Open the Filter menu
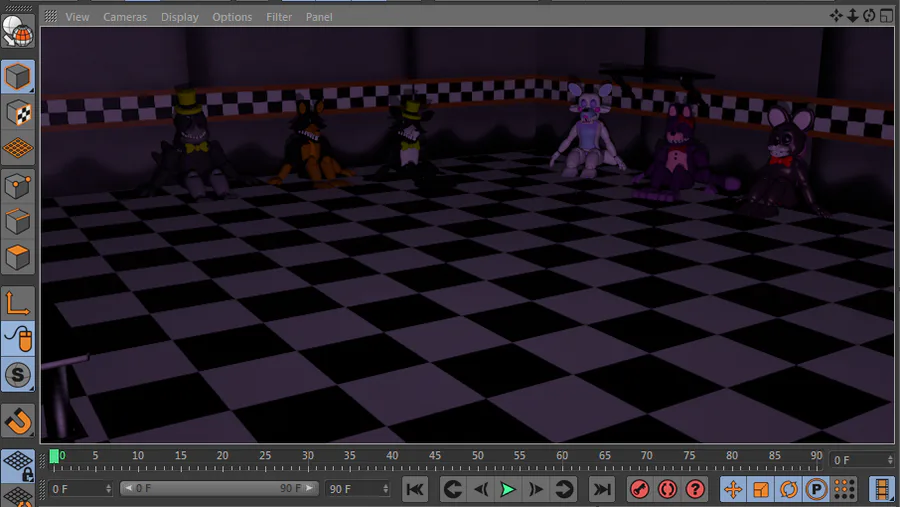 pyautogui.click(x=279, y=17)
